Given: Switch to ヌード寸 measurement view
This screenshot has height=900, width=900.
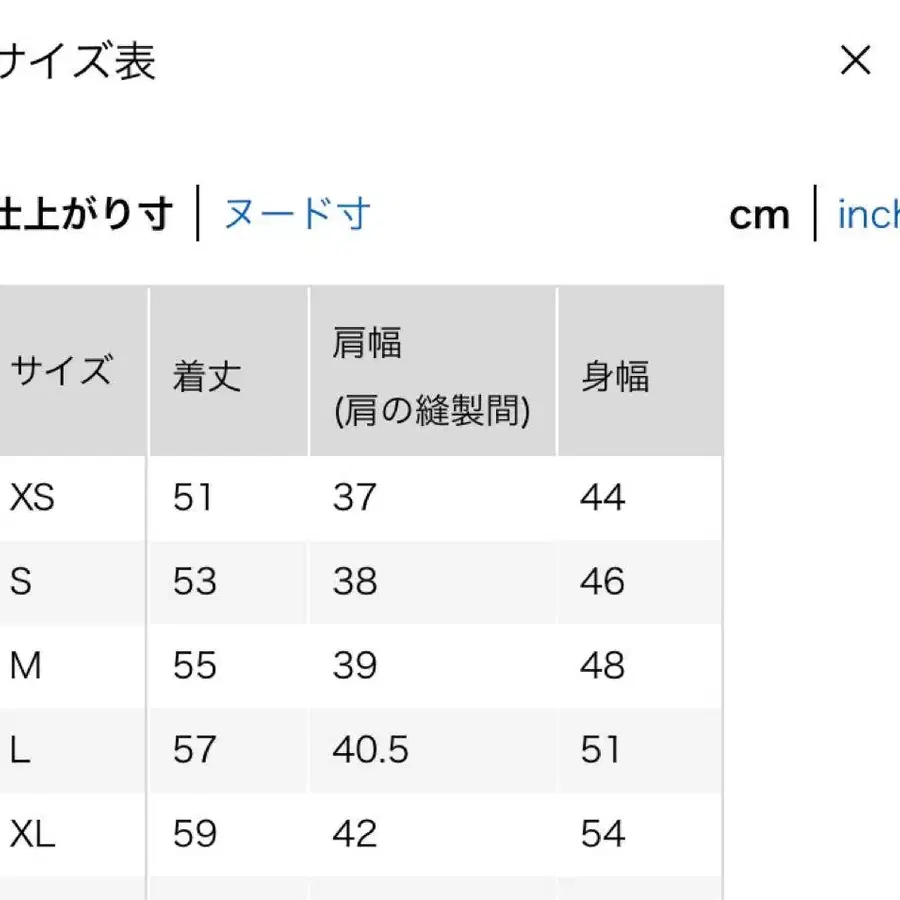Looking at the screenshot, I should [x=297, y=214].
